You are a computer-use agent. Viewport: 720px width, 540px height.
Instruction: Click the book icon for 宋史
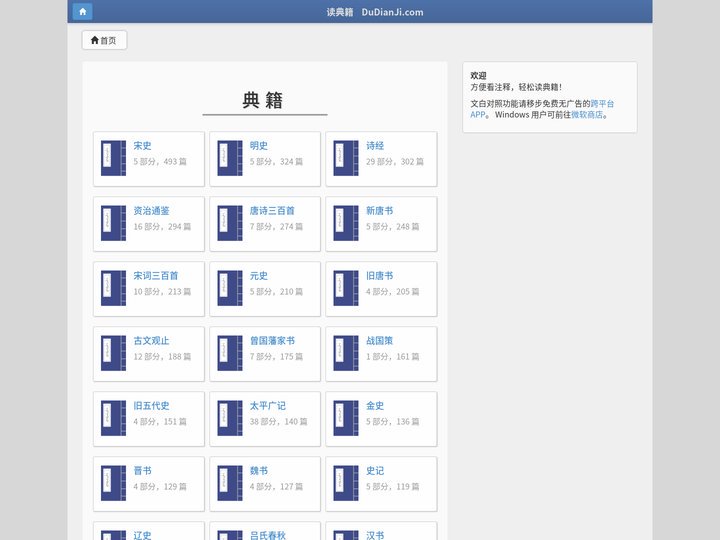[113, 158]
